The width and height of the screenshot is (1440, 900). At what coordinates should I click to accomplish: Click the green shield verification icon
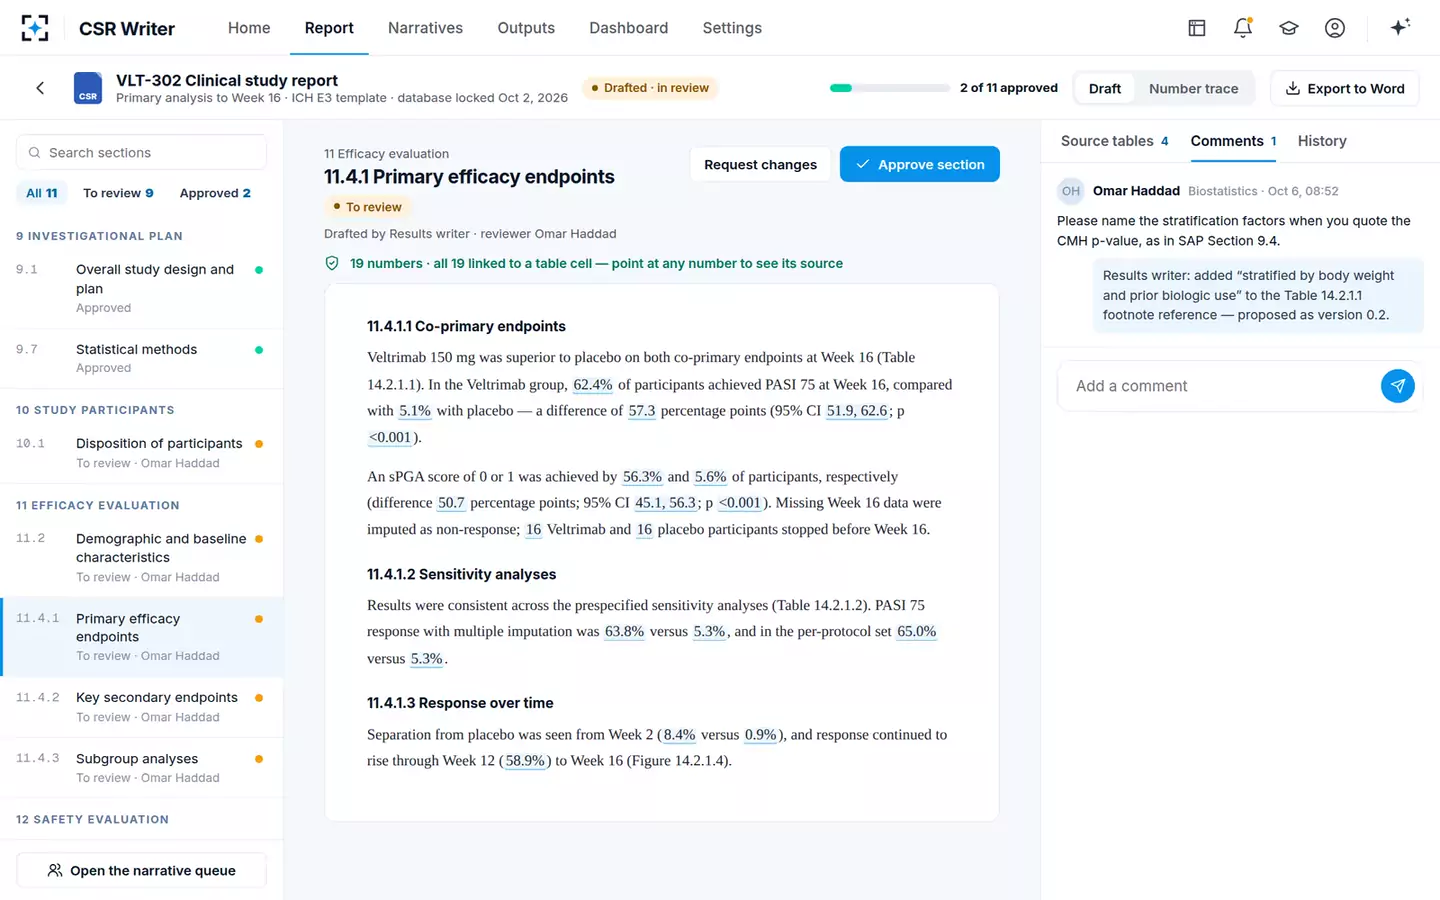click(332, 263)
